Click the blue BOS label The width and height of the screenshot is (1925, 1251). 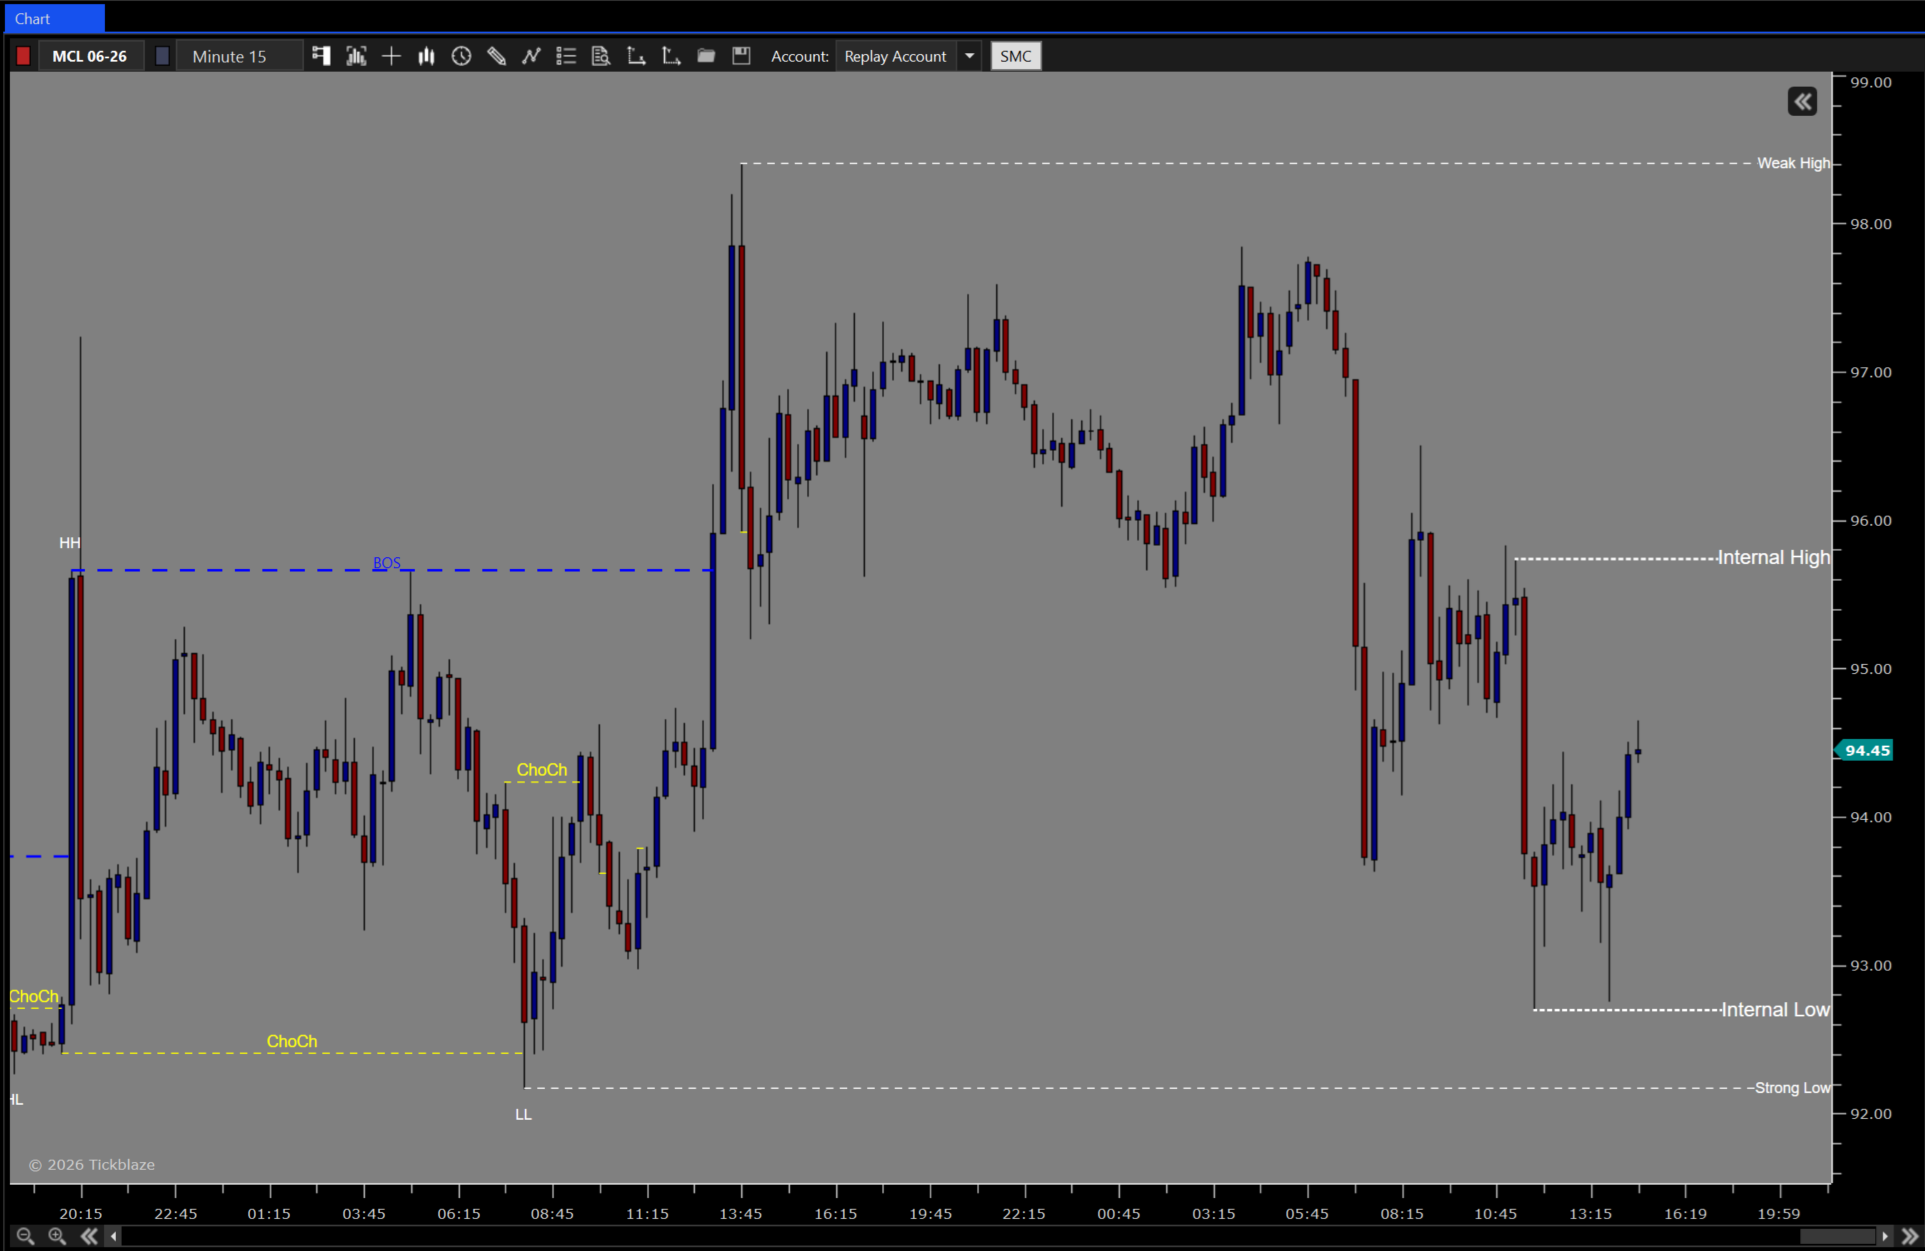(x=386, y=562)
